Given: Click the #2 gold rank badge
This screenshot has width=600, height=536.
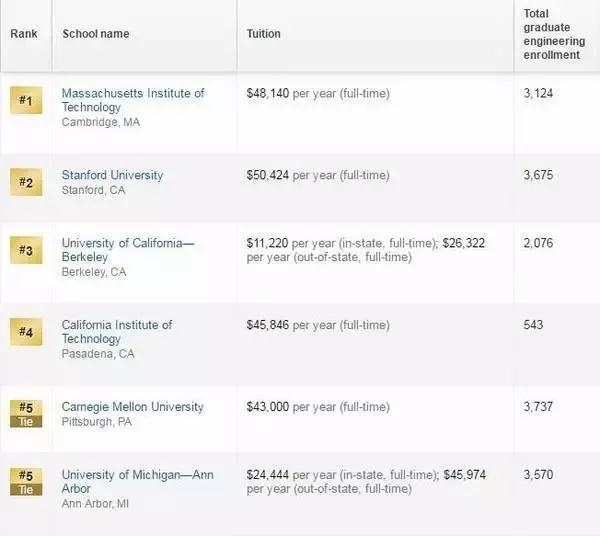Looking at the screenshot, I should pos(26,182).
